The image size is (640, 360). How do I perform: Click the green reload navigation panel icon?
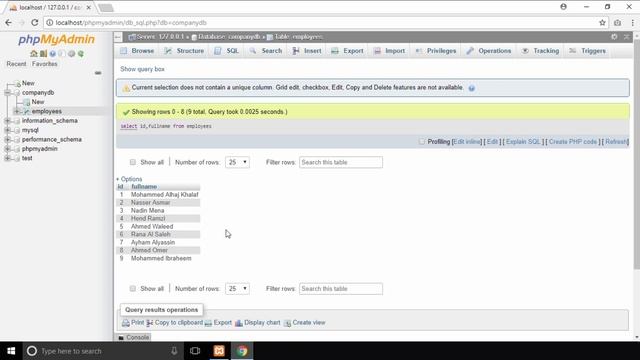pos(81,53)
